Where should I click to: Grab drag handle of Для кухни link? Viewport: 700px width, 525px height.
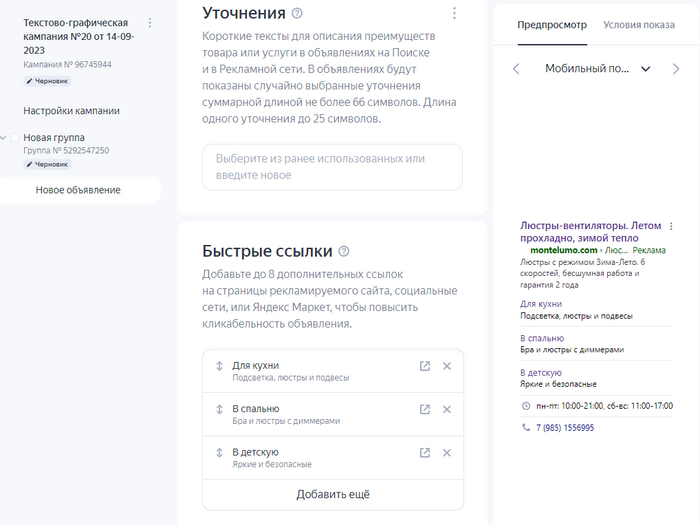pyautogui.click(x=219, y=366)
